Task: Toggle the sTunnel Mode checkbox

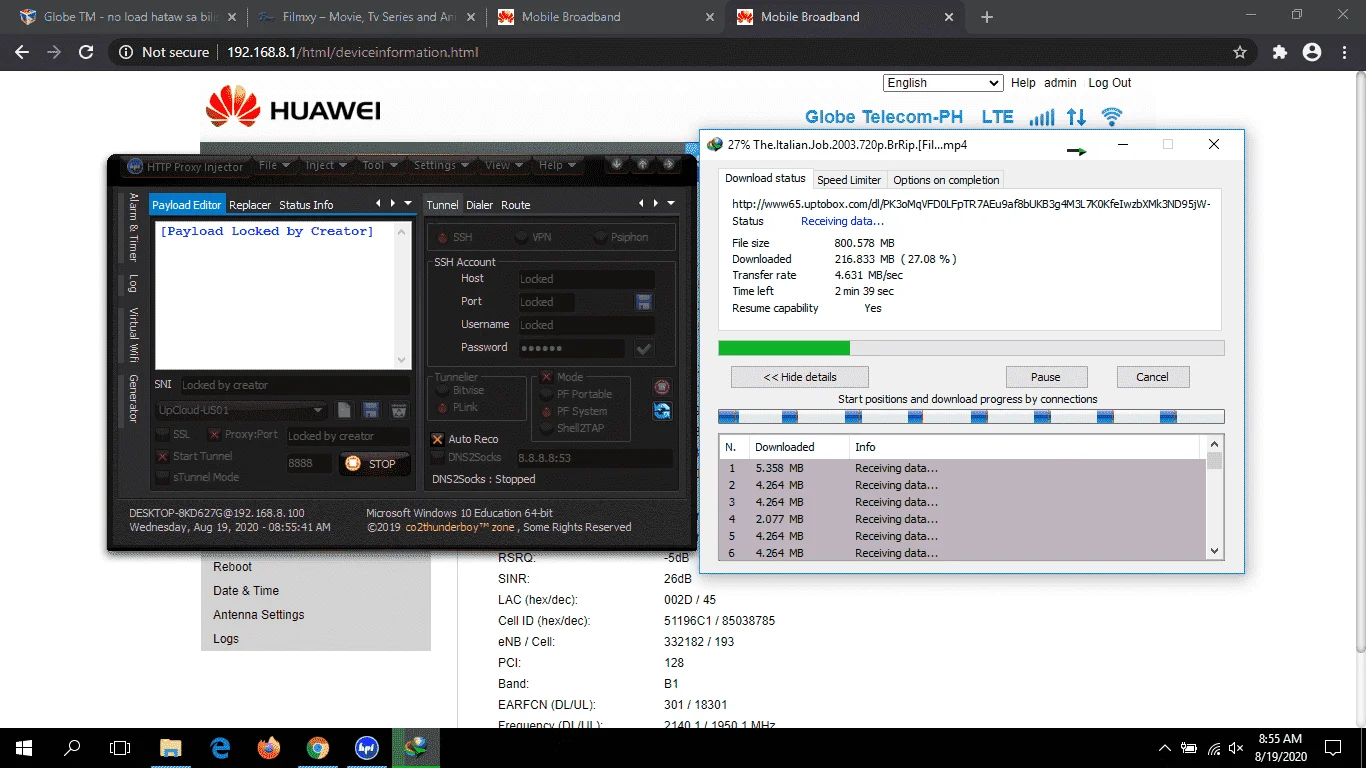Action: click(162, 477)
